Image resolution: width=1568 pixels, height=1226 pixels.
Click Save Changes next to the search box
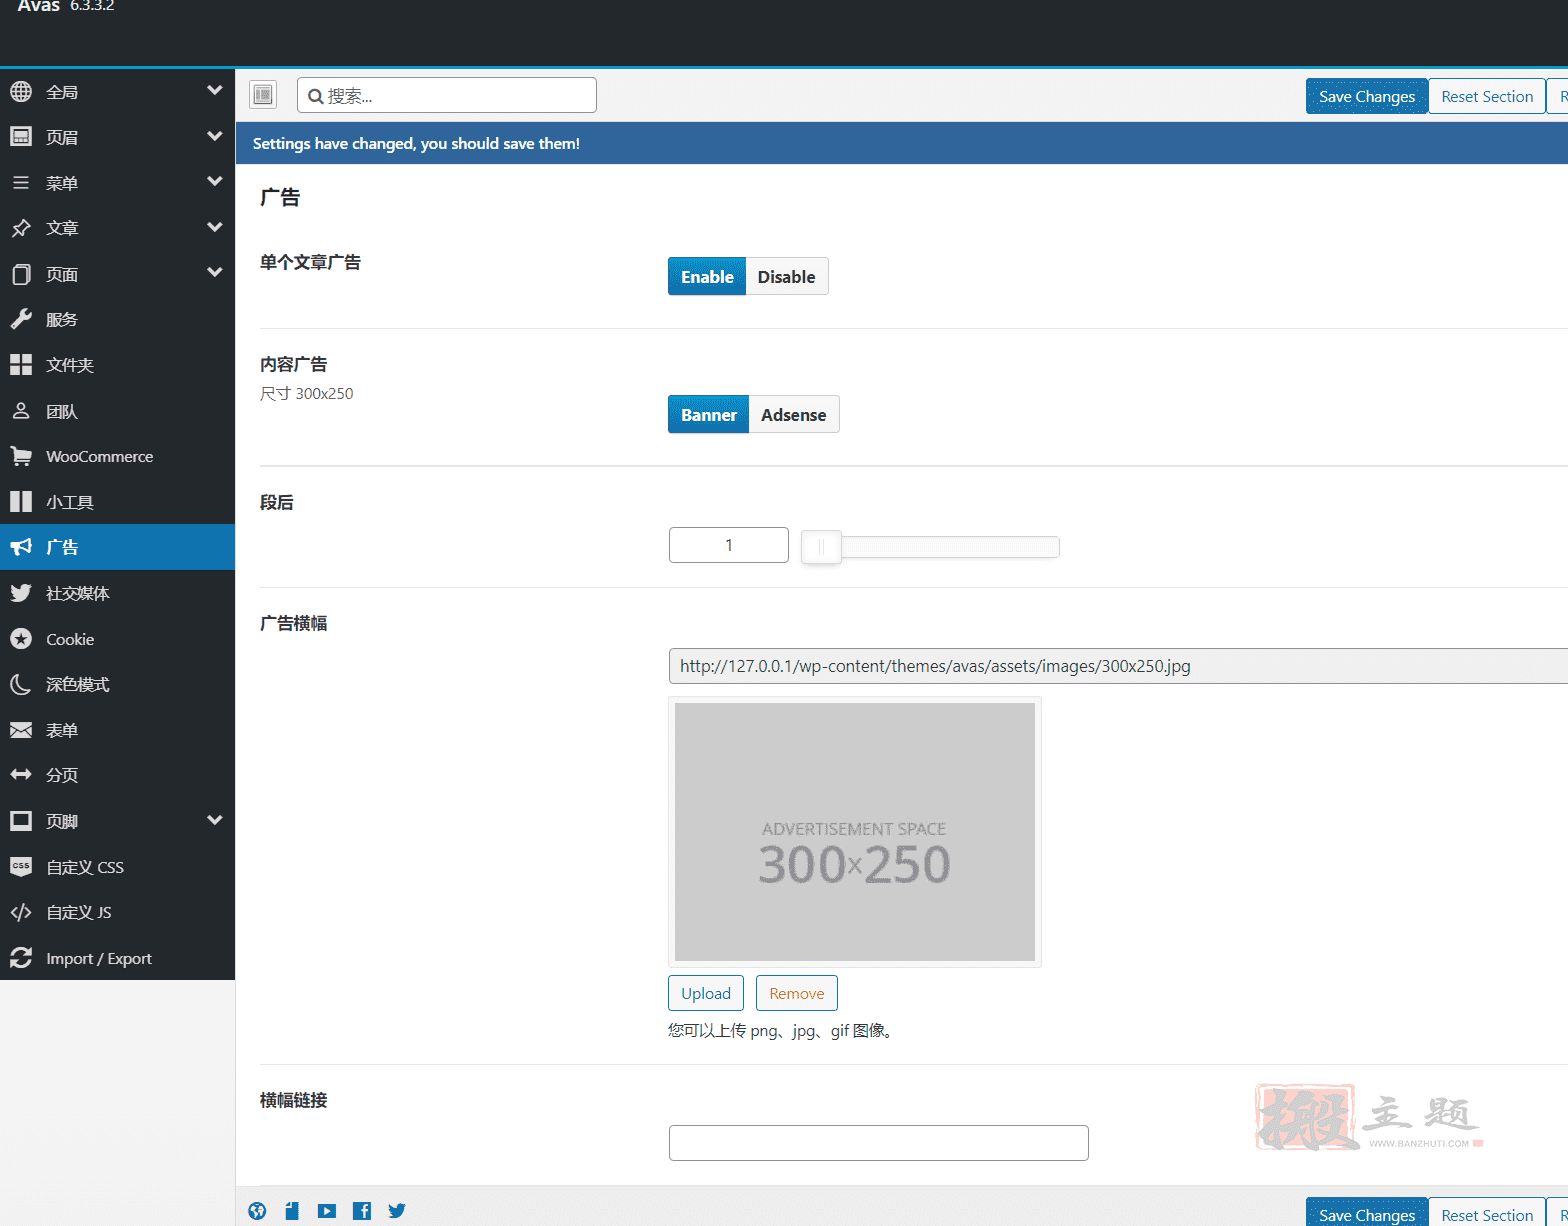[x=1367, y=96]
